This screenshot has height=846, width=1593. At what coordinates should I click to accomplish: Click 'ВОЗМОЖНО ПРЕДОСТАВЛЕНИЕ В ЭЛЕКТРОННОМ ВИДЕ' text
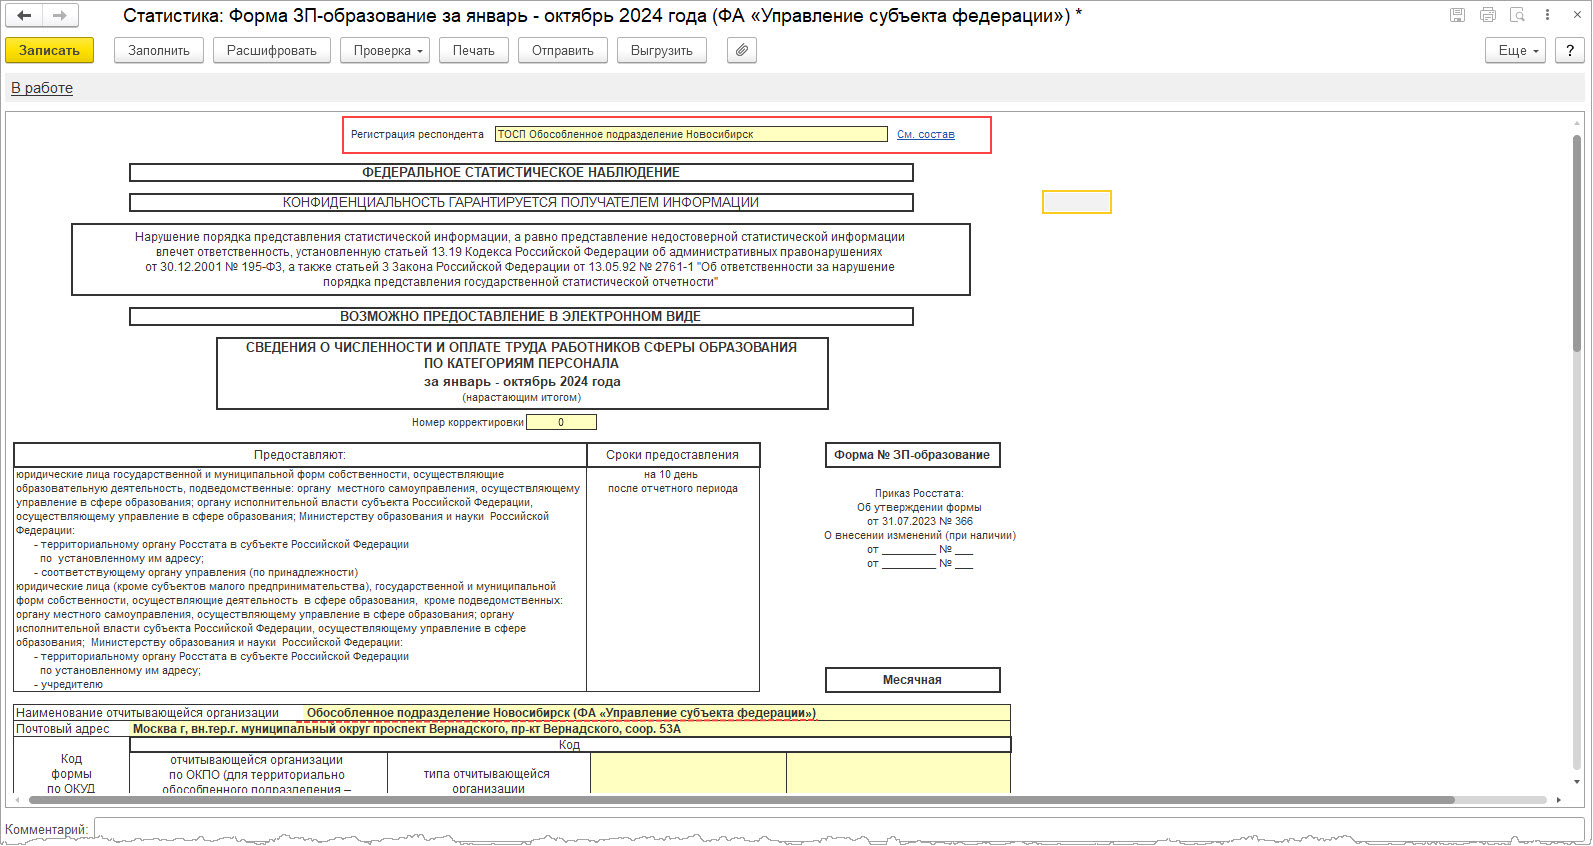click(520, 317)
